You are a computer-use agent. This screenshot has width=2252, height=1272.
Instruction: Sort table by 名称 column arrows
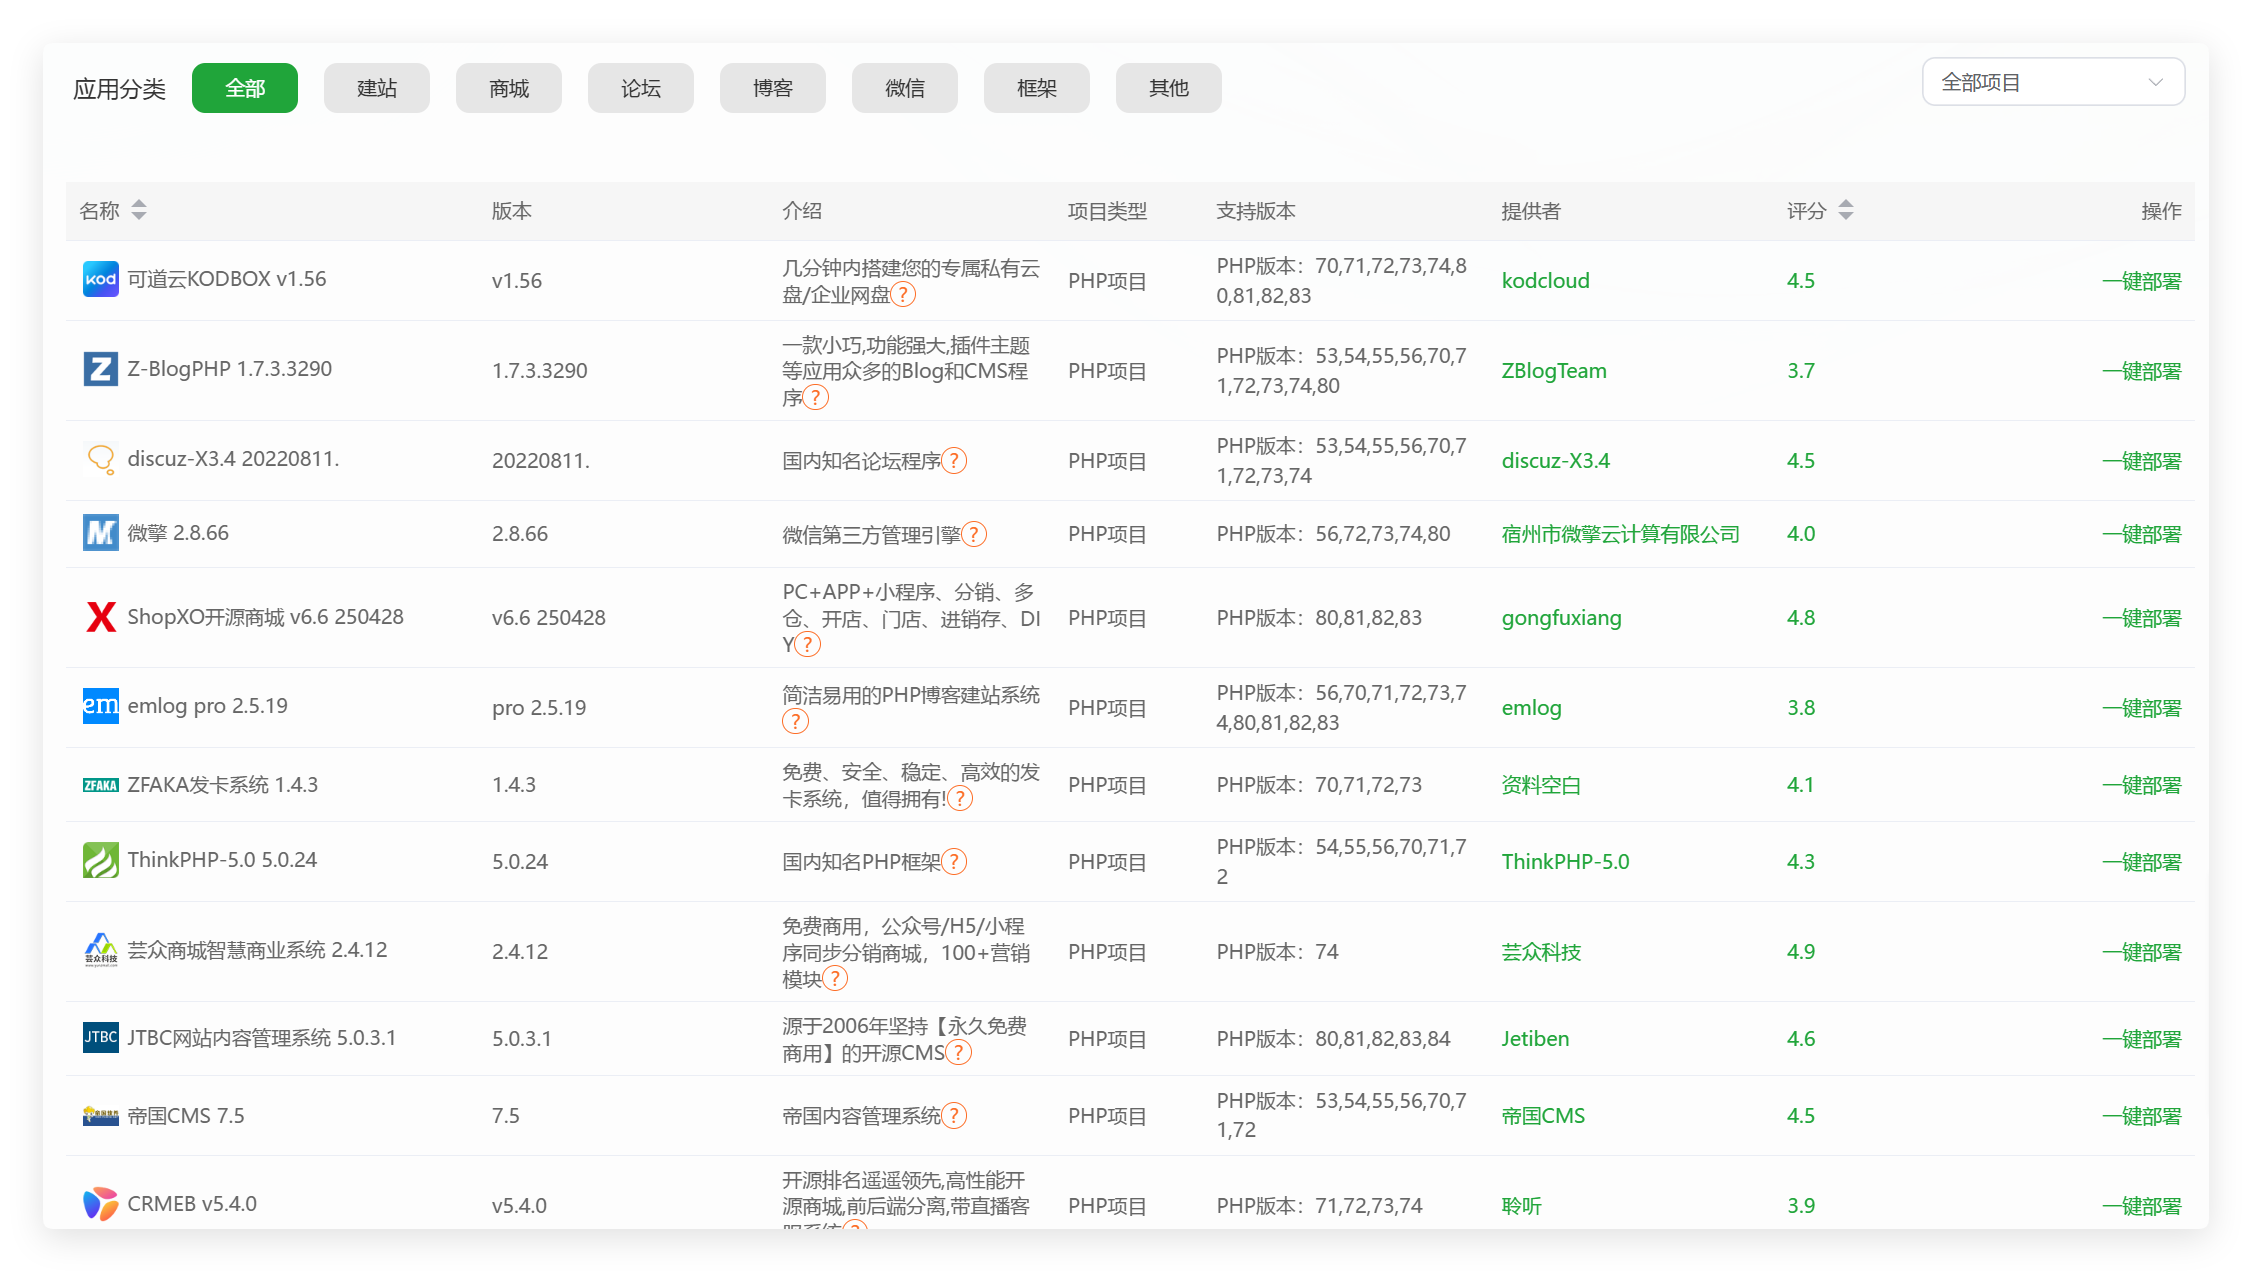point(139,210)
